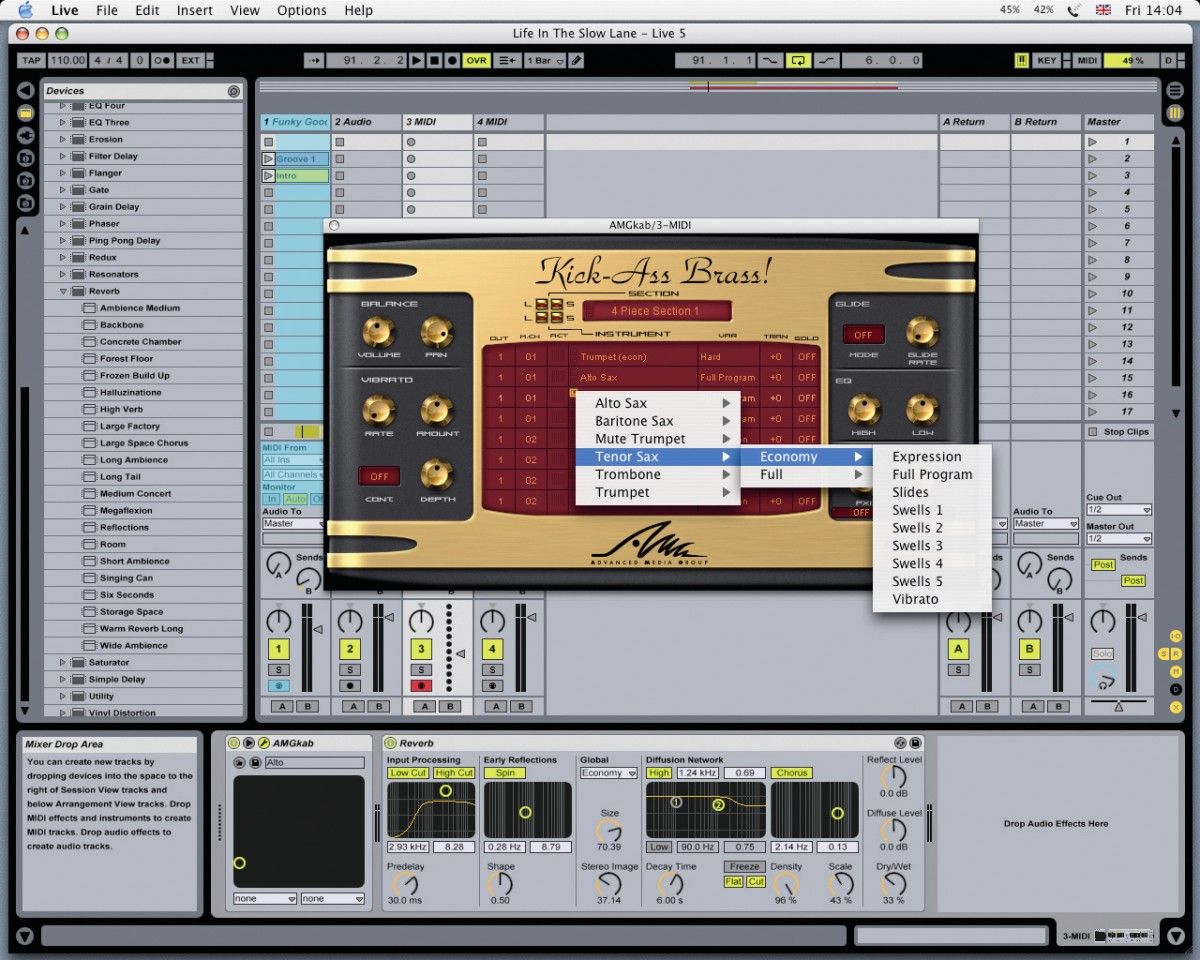Click the global Record button
Viewport: 1200px width, 960px height.
coord(452,61)
